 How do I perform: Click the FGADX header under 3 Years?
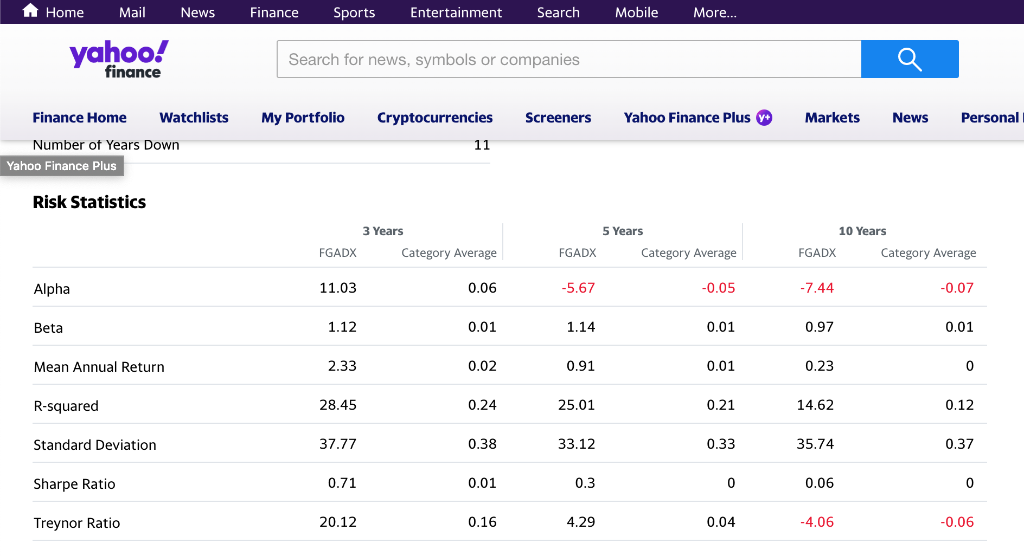(338, 253)
